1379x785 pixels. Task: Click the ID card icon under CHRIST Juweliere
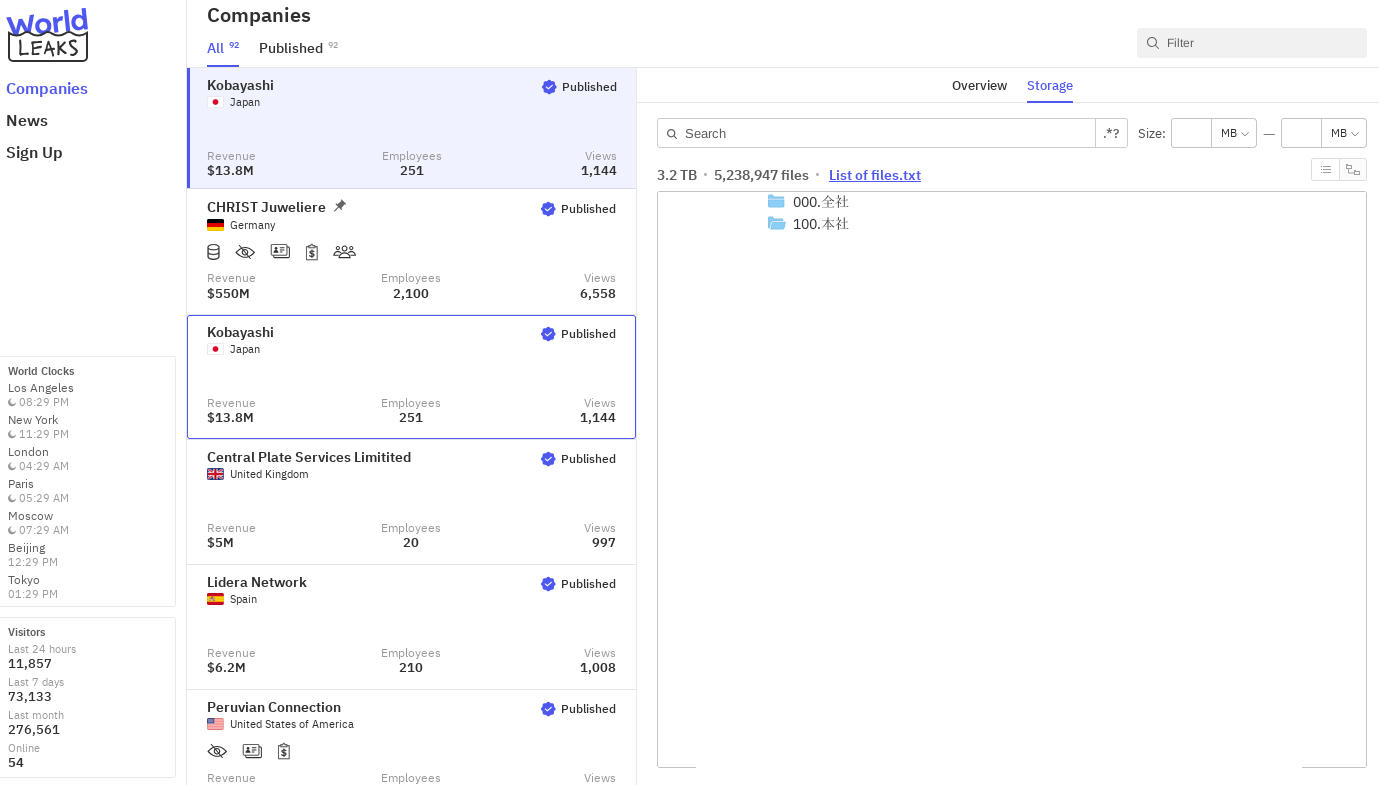click(x=280, y=252)
